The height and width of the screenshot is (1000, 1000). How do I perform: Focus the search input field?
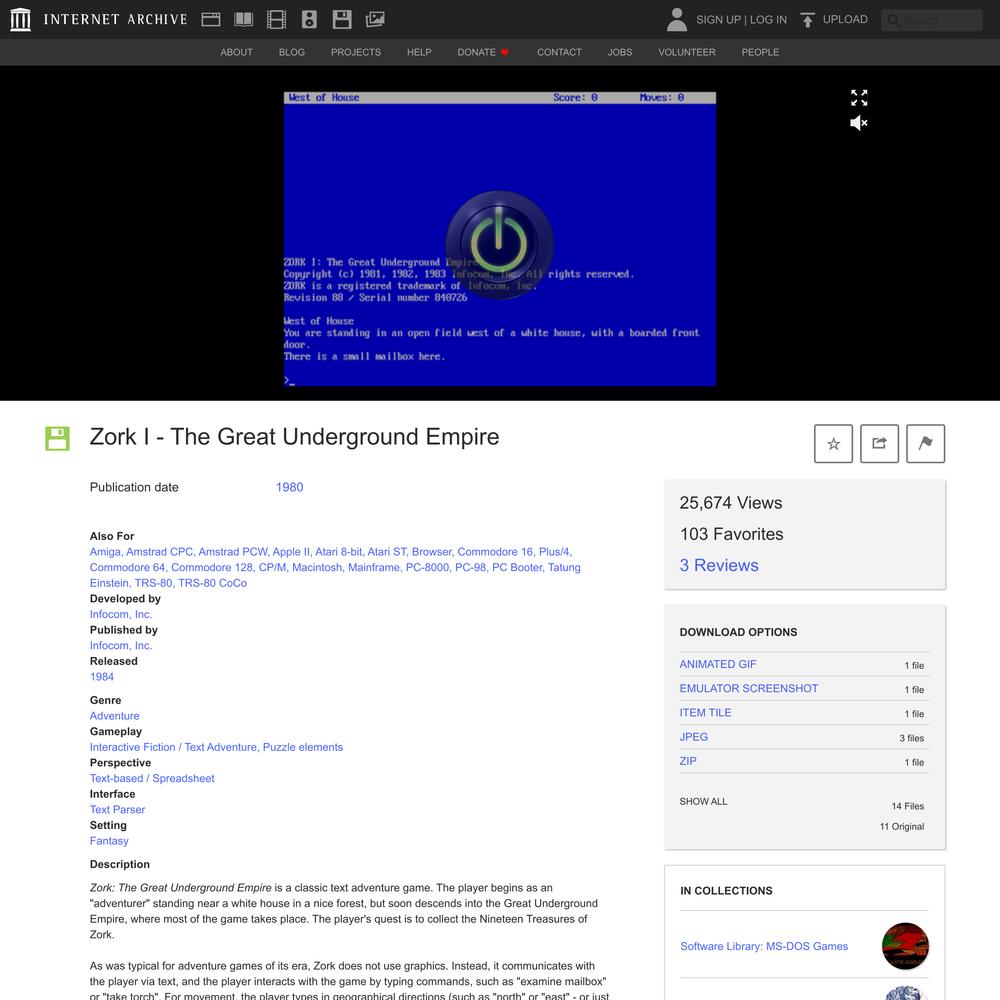click(932, 20)
